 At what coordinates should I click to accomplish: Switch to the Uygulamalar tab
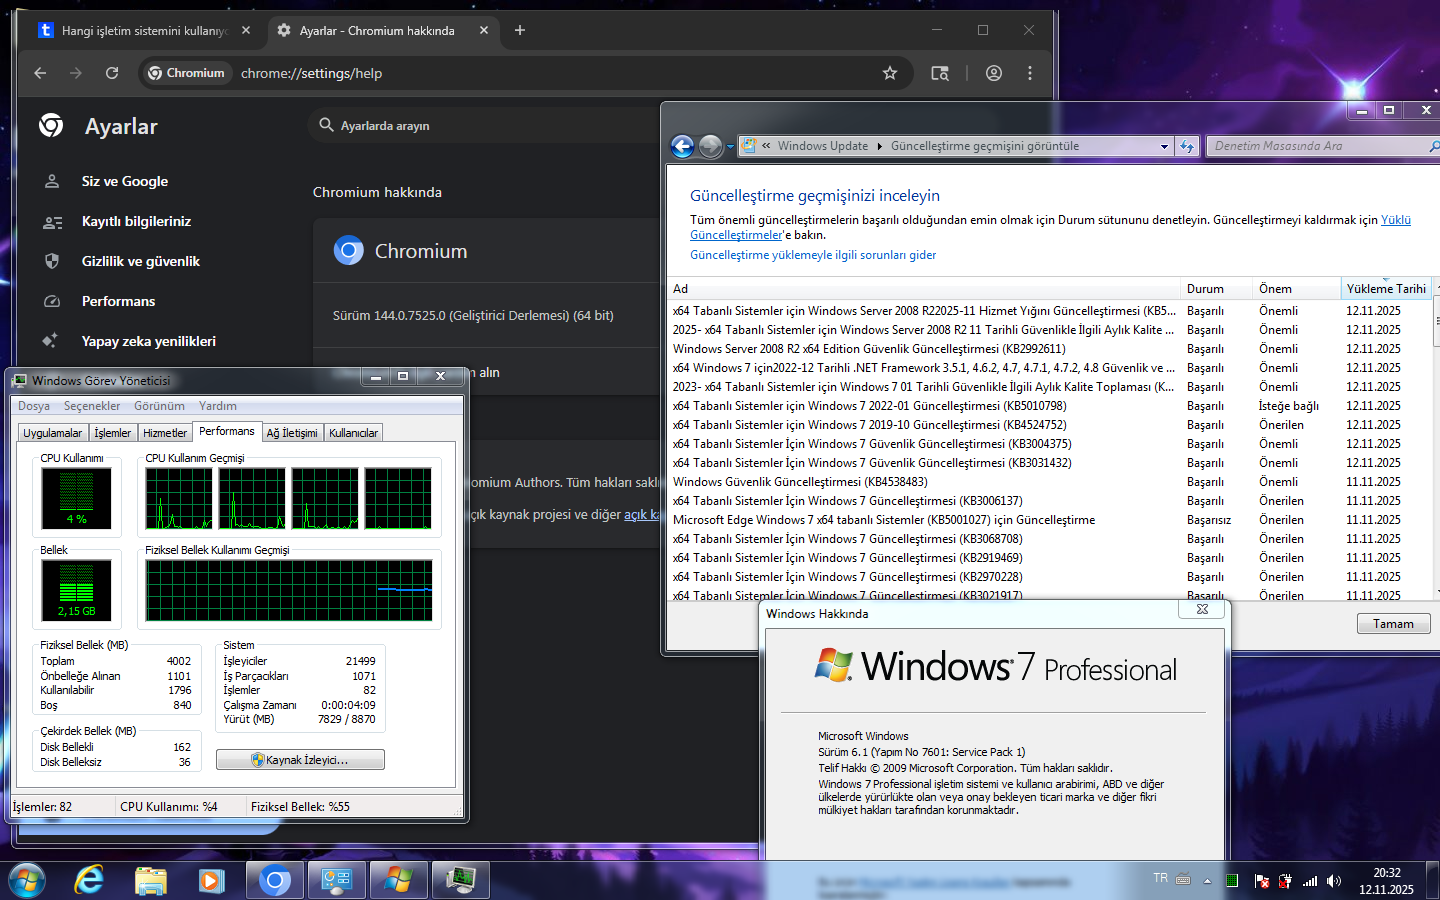point(53,433)
